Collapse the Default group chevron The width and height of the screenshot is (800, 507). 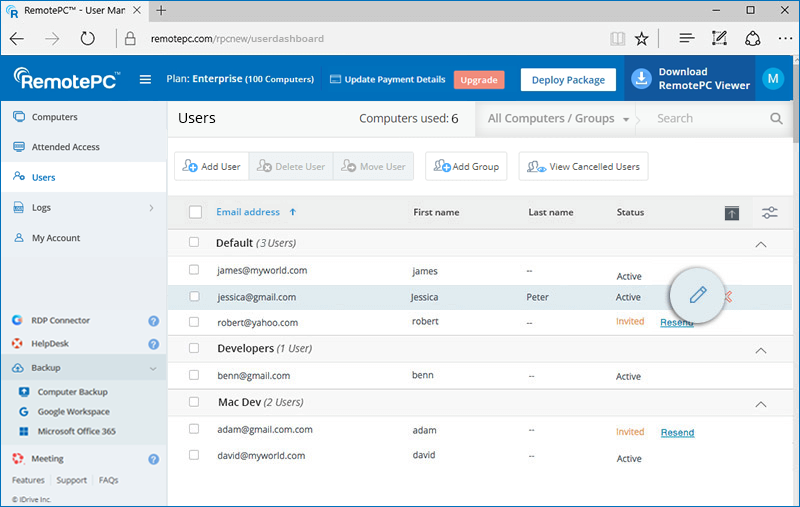tap(760, 243)
